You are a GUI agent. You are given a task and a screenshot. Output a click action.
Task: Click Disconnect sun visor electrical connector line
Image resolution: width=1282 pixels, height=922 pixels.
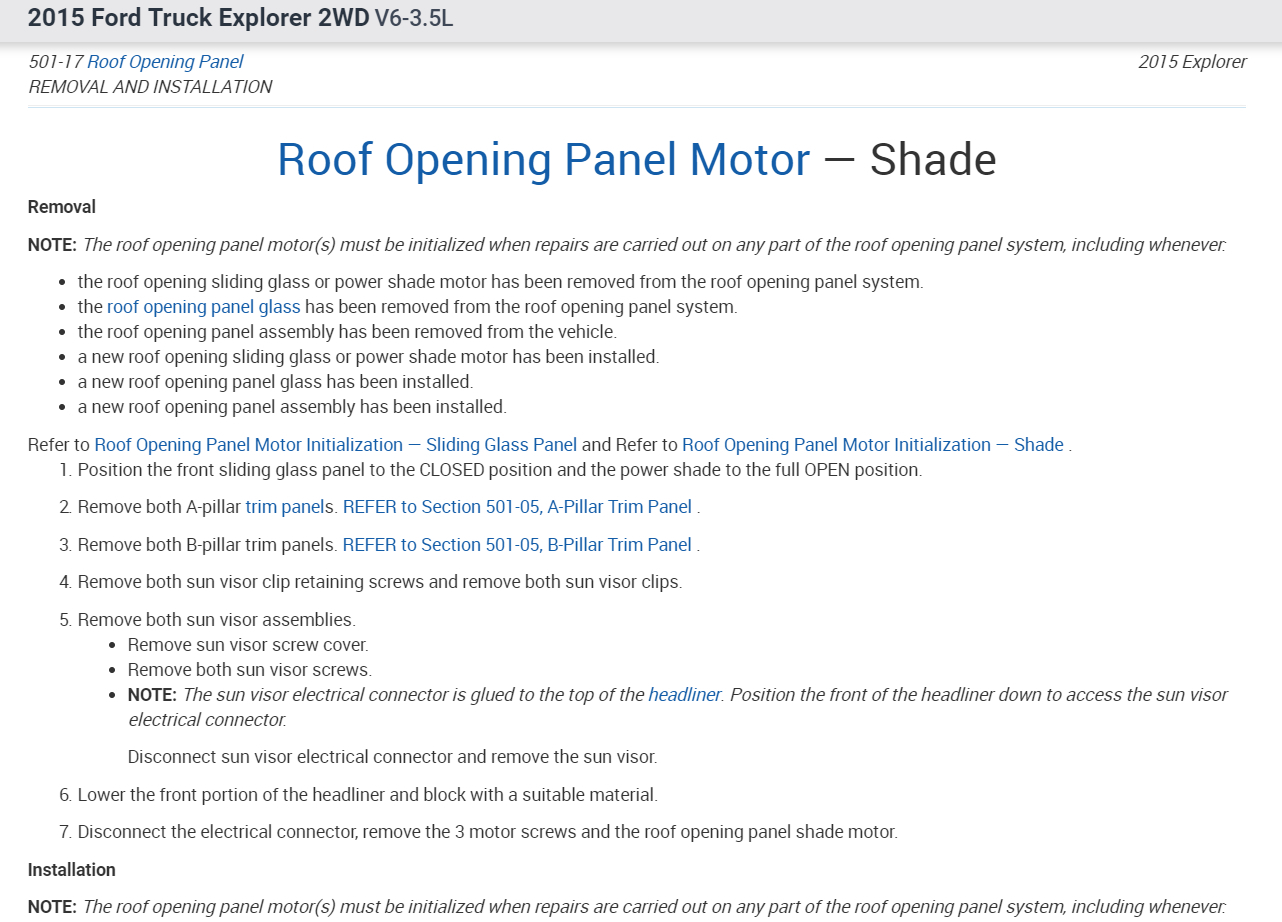point(392,757)
